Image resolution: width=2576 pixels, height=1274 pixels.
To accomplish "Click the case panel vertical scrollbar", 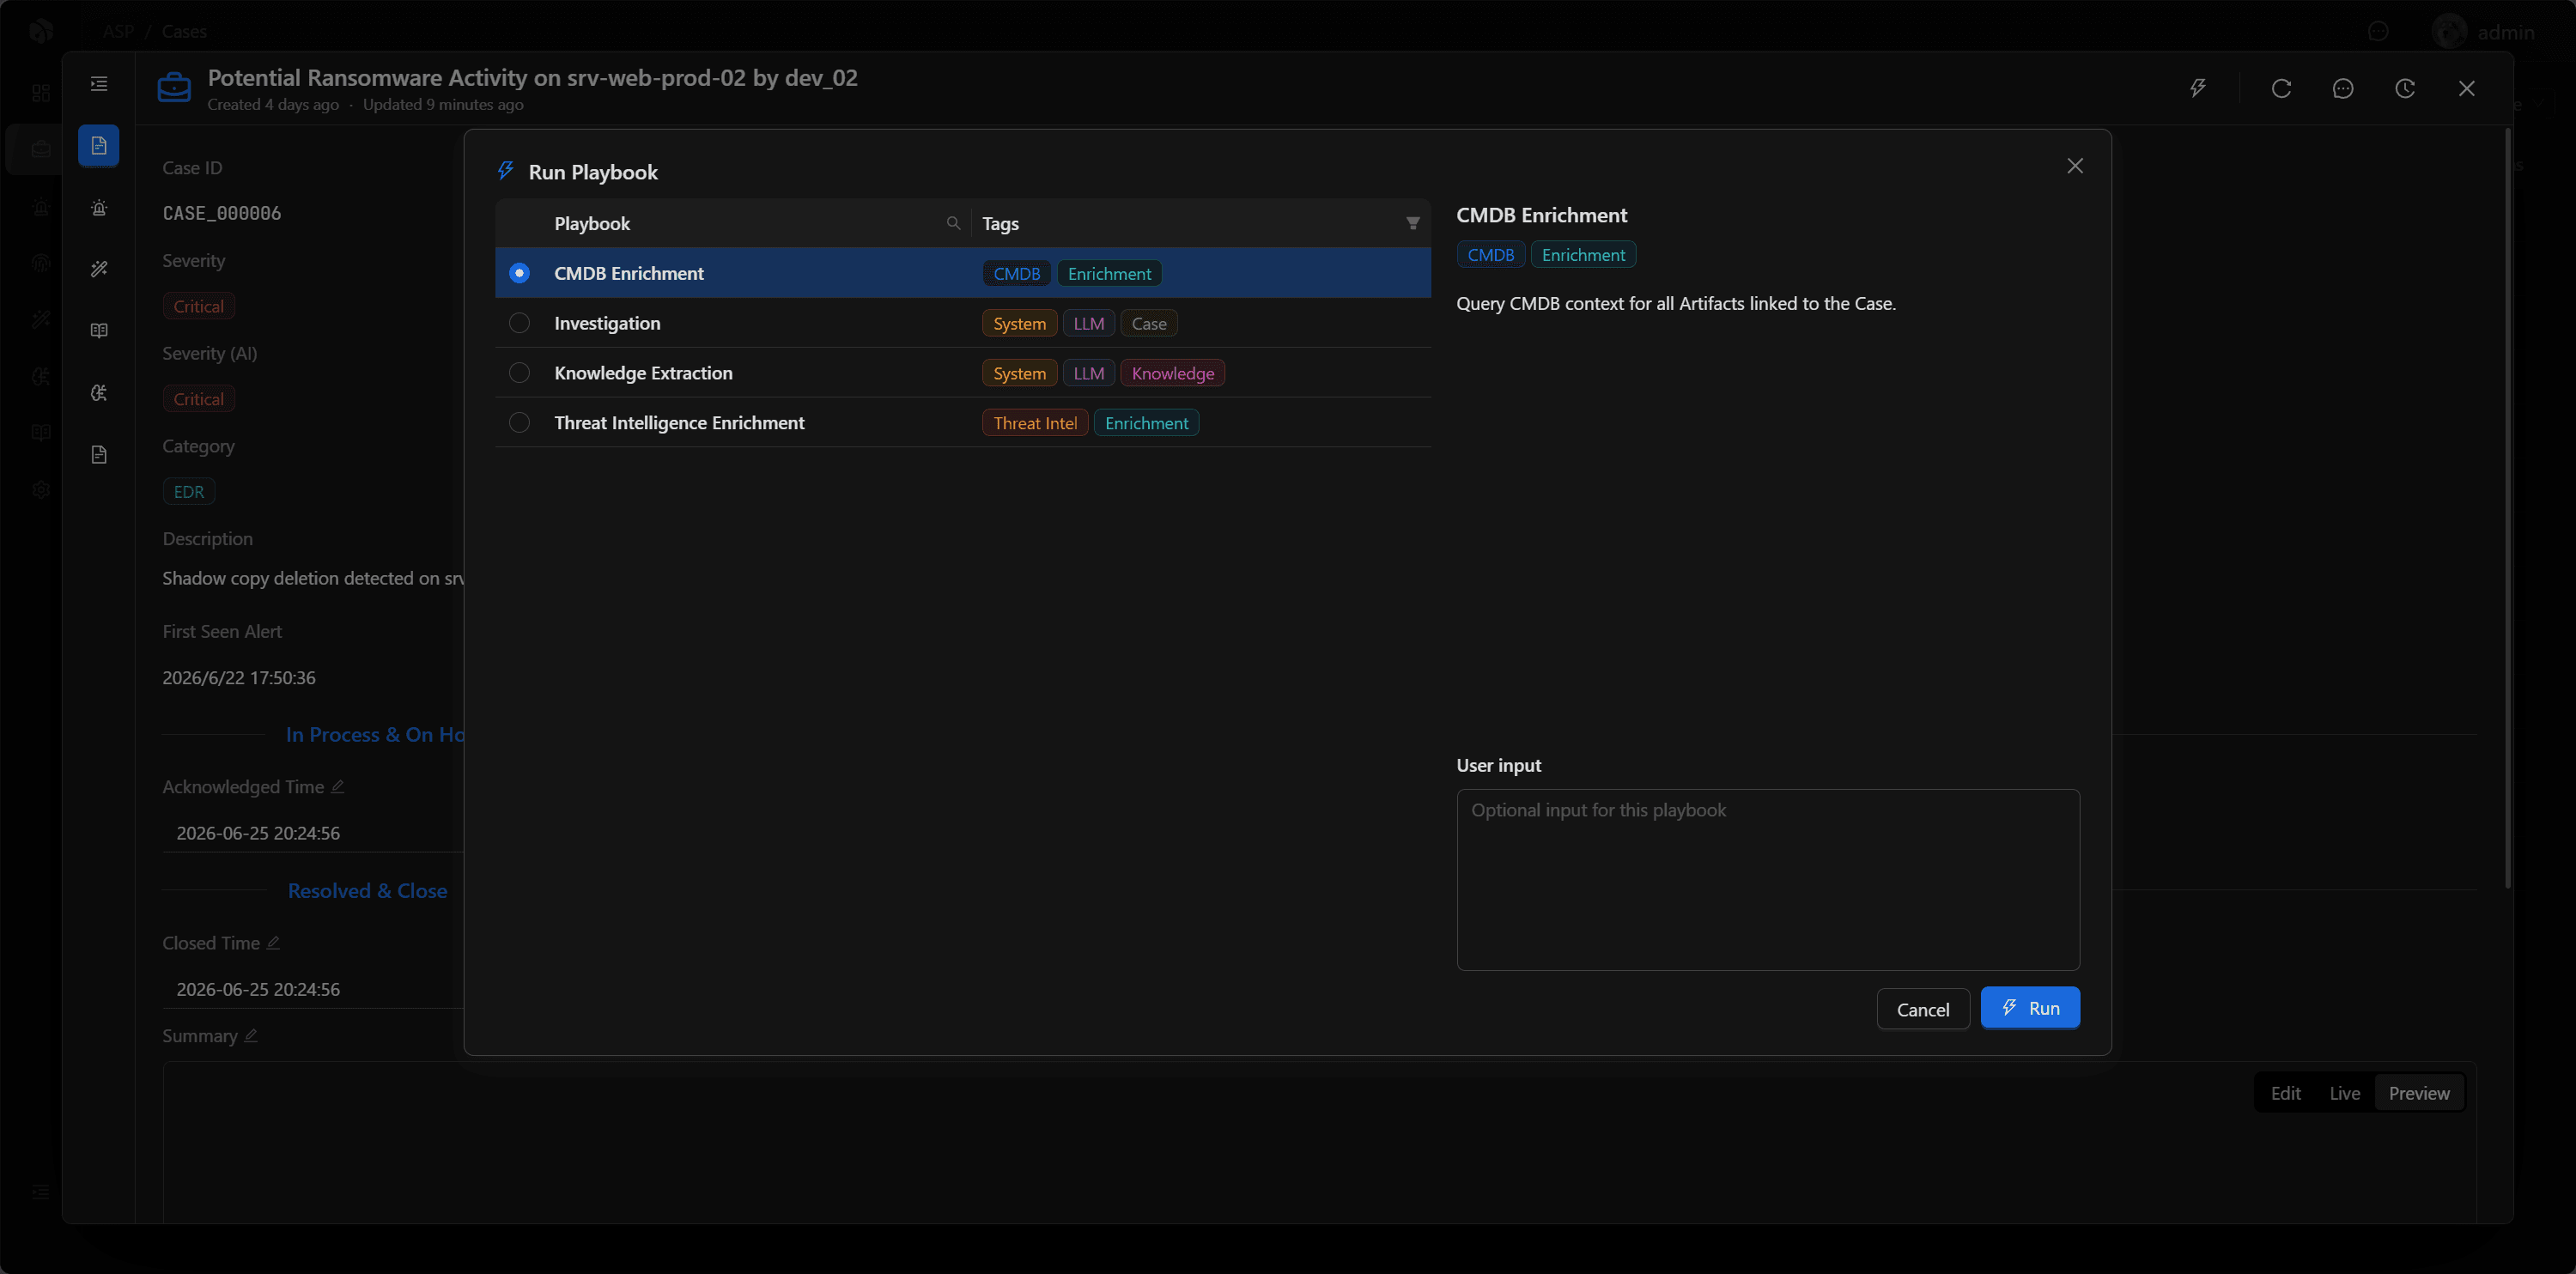I will tap(2507, 510).
